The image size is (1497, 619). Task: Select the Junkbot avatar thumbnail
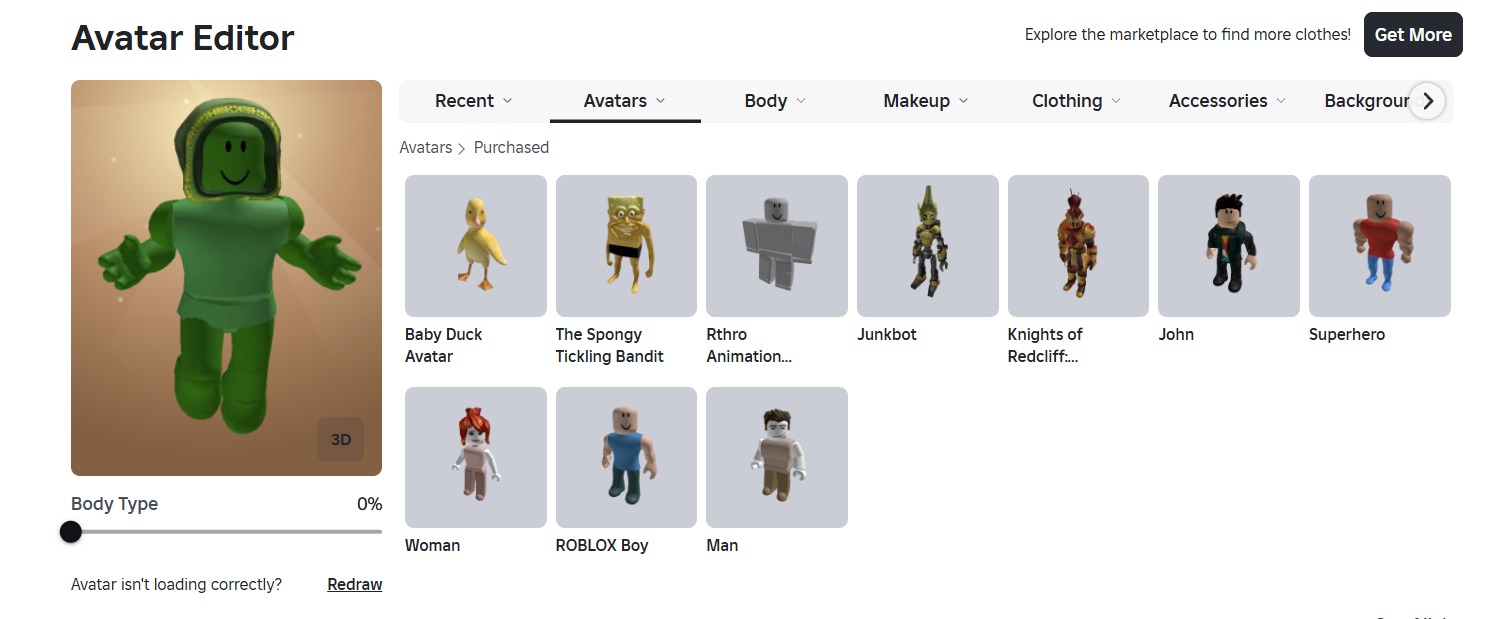(x=928, y=246)
